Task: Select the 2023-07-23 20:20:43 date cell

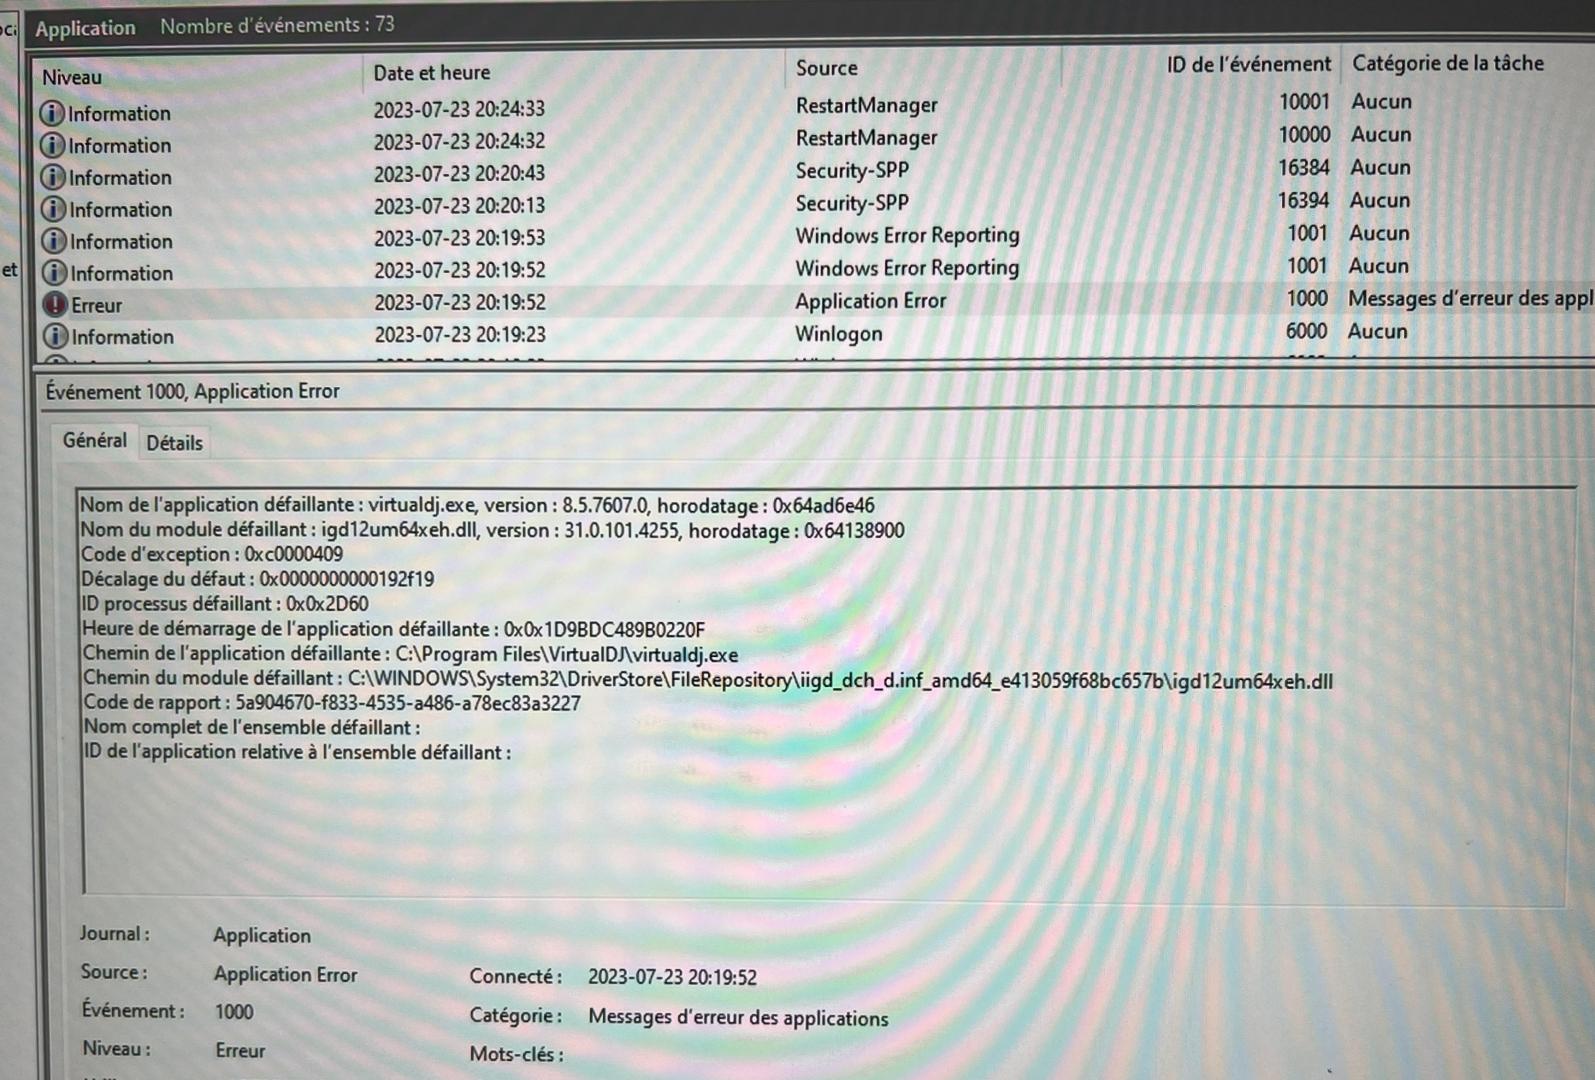Action: (x=460, y=173)
